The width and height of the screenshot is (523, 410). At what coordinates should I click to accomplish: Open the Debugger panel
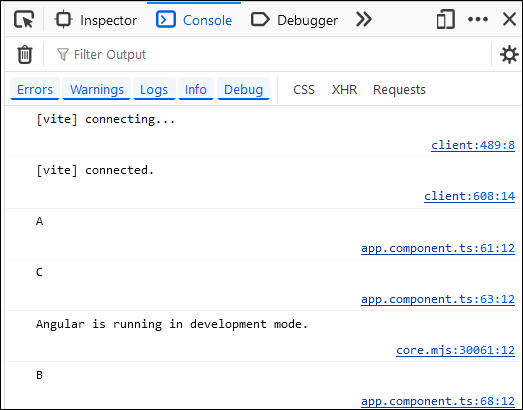click(x=294, y=20)
